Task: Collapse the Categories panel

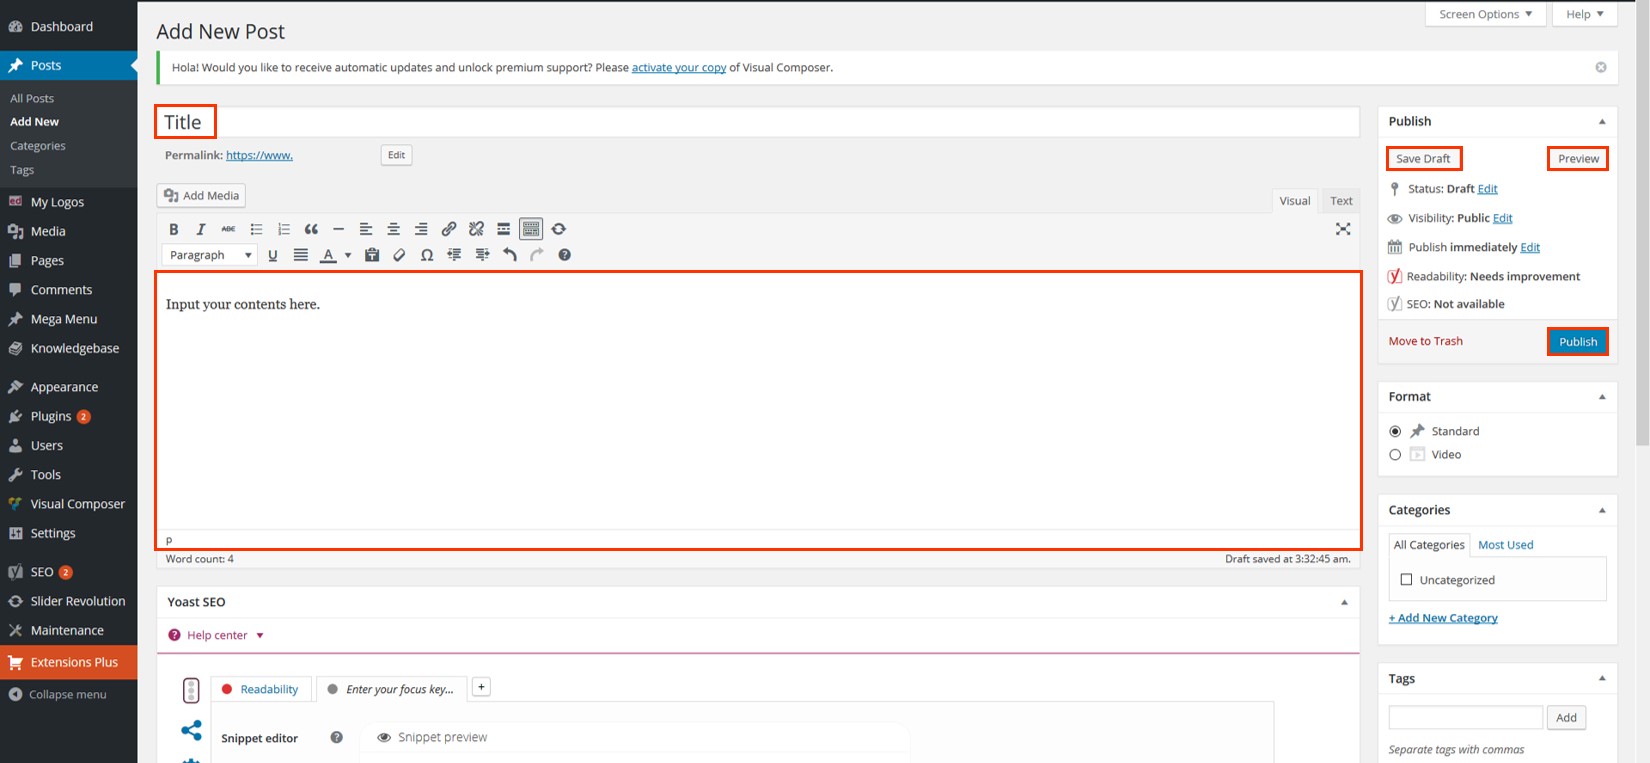Action: pyautogui.click(x=1602, y=510)
